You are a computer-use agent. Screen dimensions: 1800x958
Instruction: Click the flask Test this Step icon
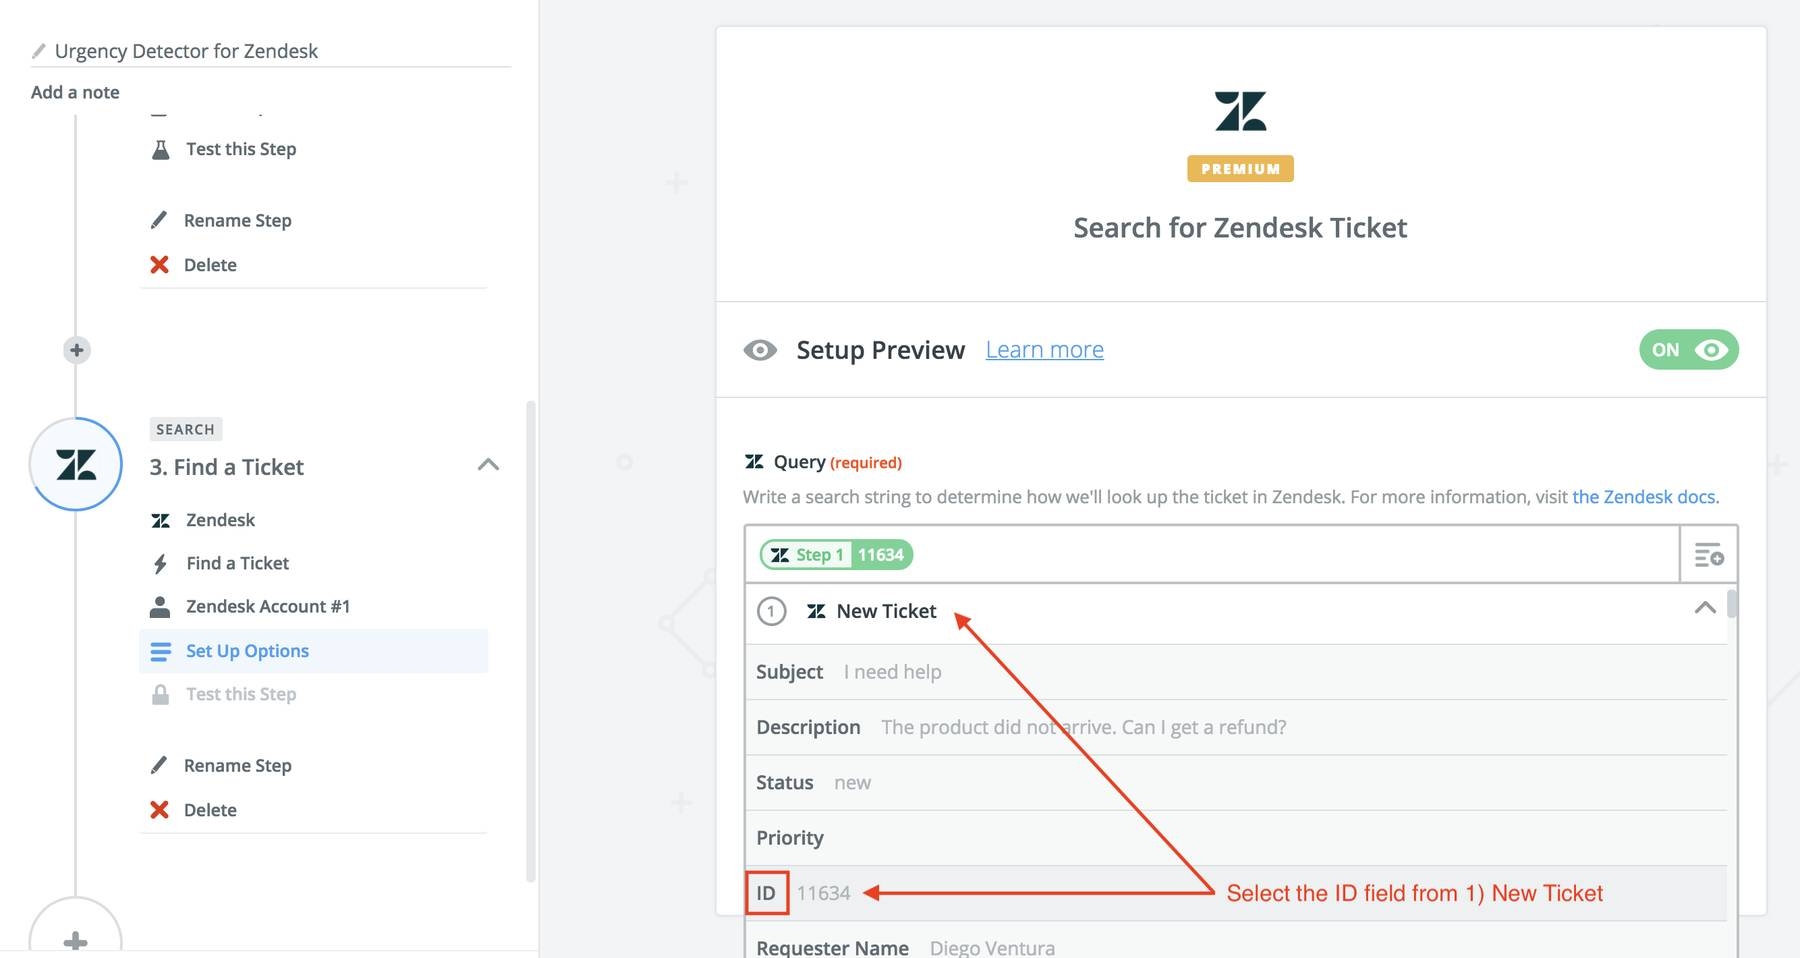click(x=160, y=149)
